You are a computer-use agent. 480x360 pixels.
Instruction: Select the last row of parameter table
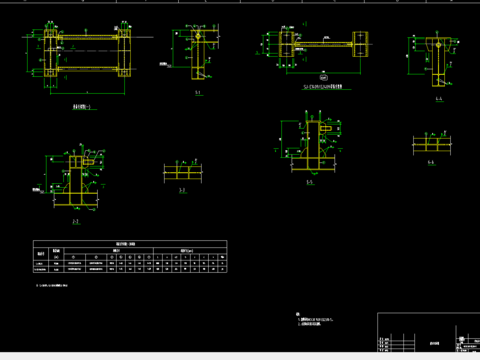coord(130,269)
